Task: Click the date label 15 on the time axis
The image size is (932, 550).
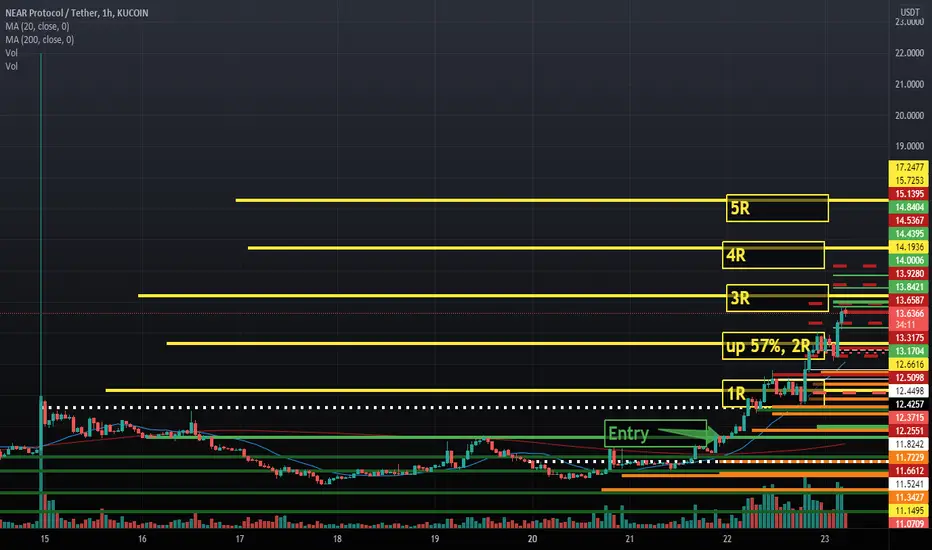Action: click(45, 539)
